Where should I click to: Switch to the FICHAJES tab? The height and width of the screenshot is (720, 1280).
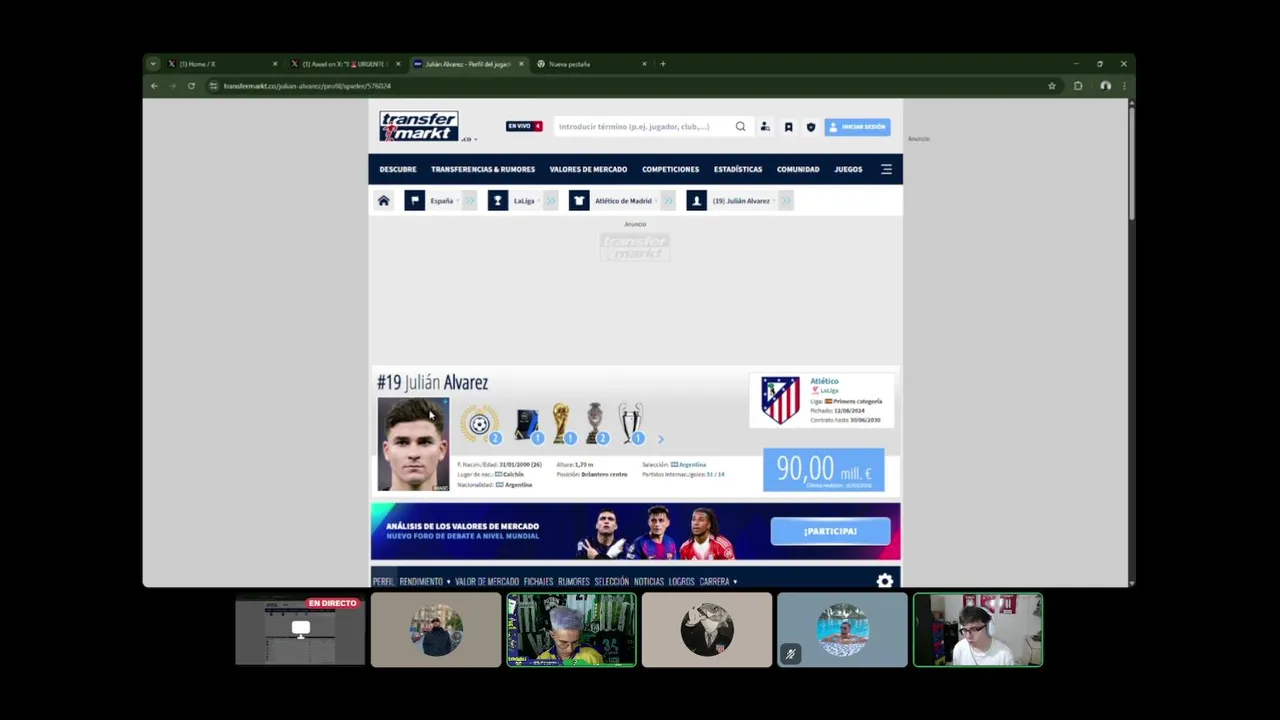pos(538,582)
